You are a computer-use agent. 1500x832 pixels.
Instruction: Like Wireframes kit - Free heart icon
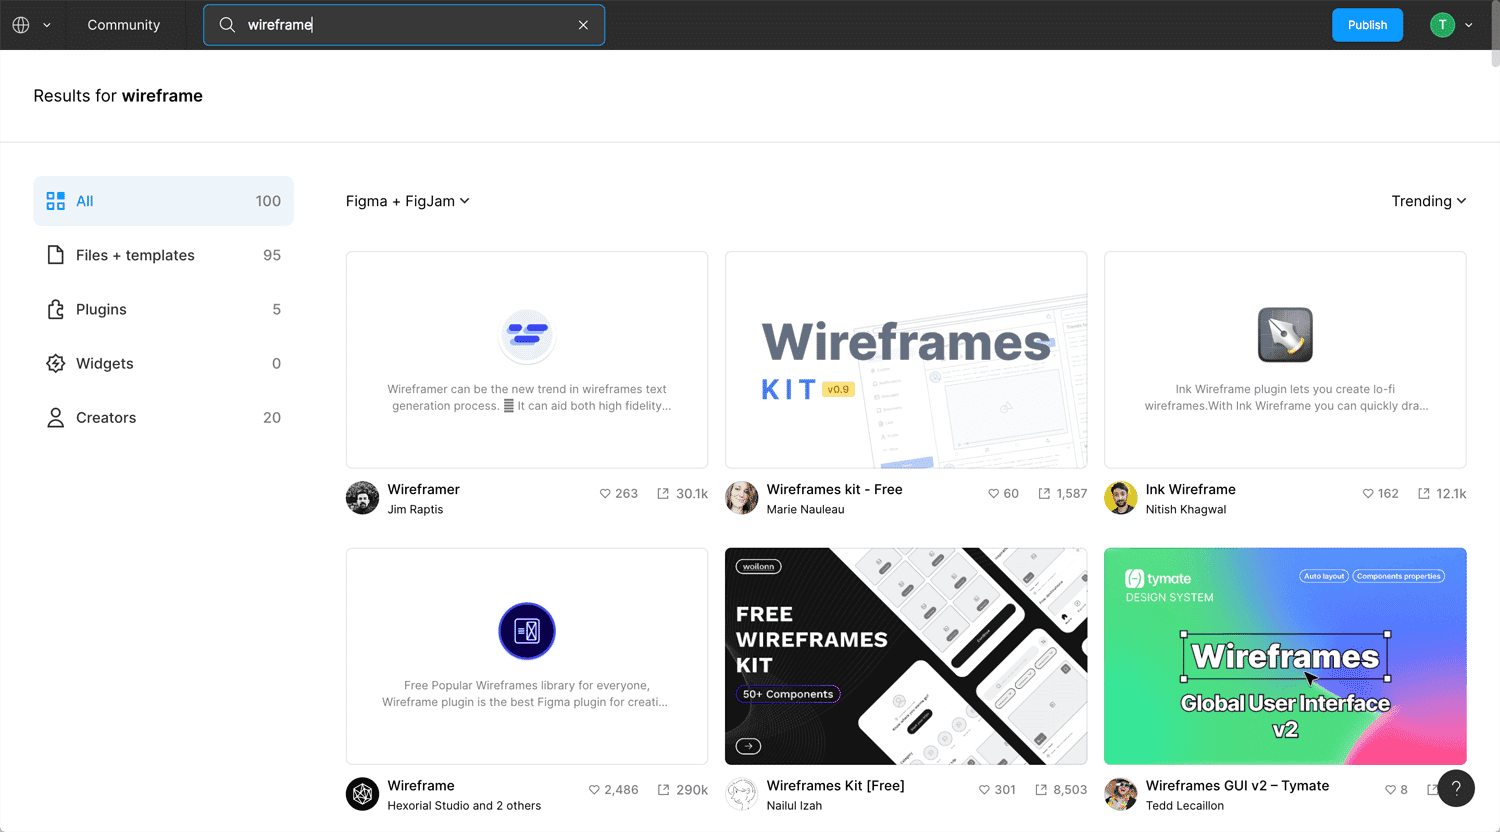click(993, 494)
